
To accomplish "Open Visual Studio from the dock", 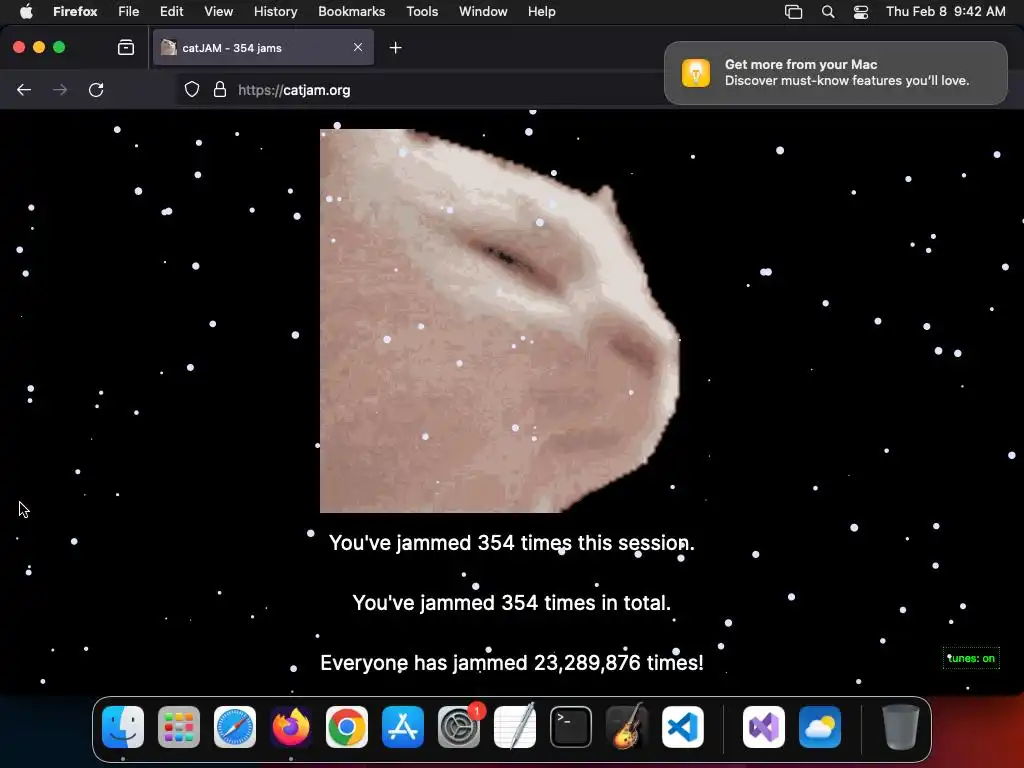I will [x=764, y=727].
